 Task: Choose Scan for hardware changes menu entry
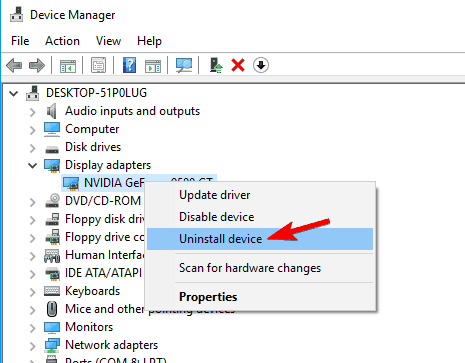tap(260, 268)
